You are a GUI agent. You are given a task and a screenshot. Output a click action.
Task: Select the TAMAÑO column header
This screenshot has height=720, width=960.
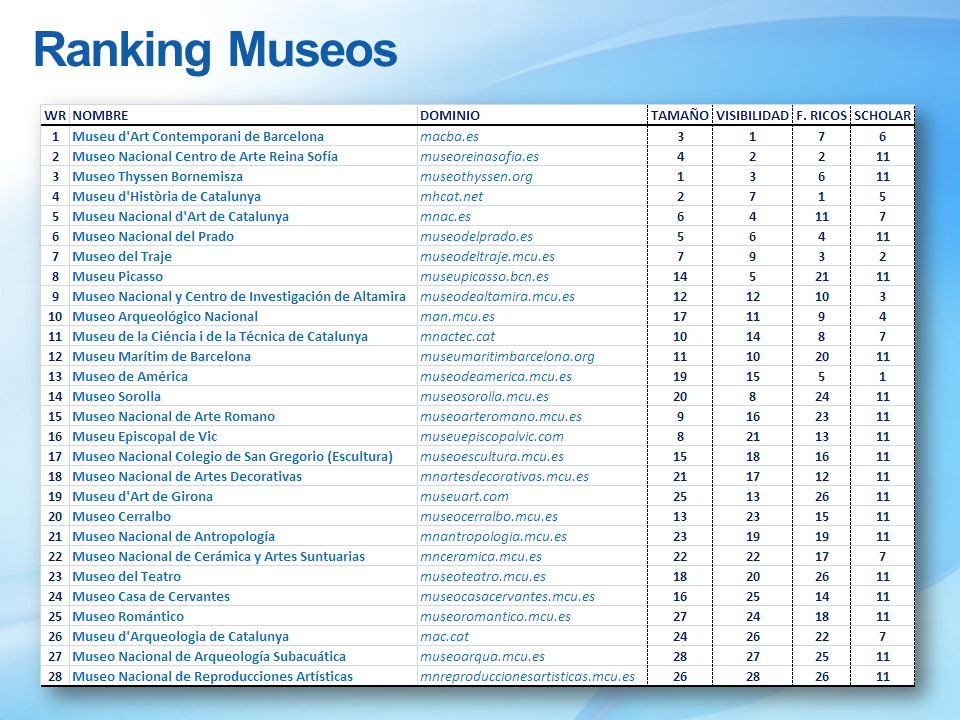click(x=680, y=116)
